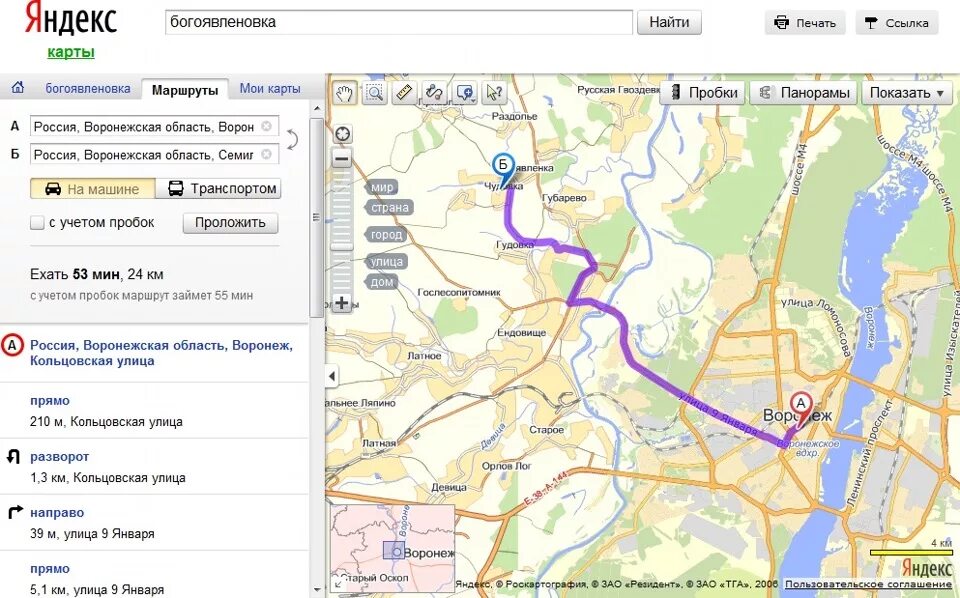Clear the point A address field
The height and width of the screenshot is (598, 960).
point(266,126)
